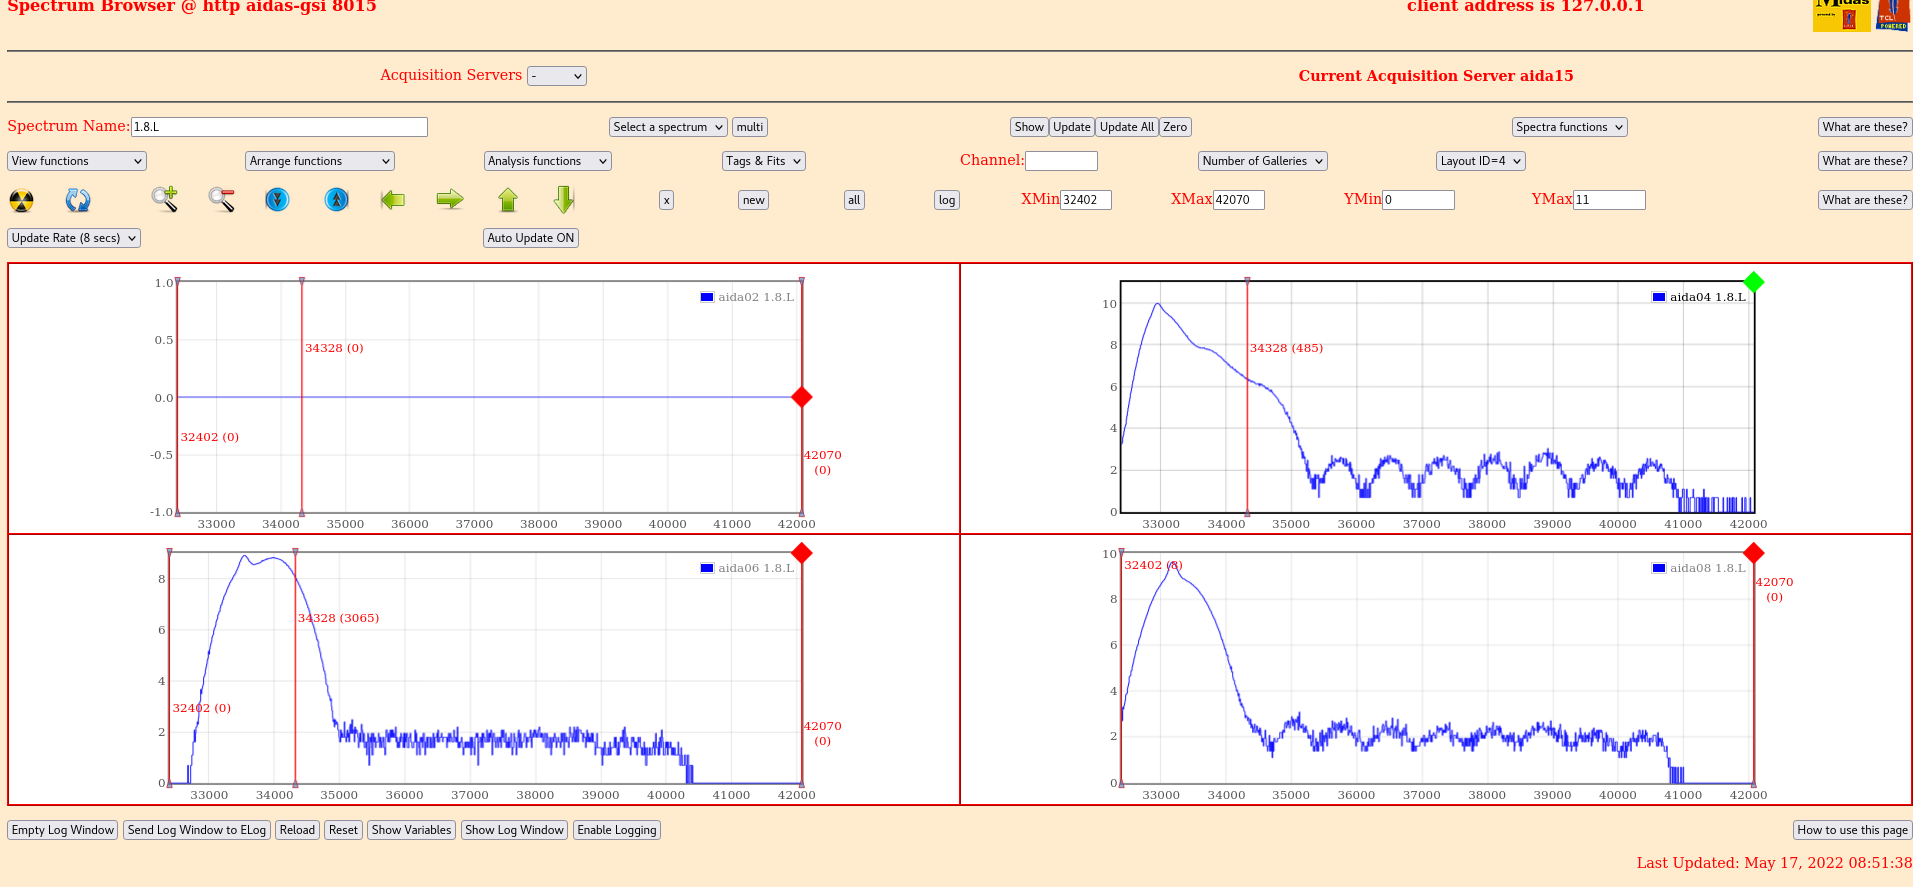Click the blue double down arrow icon
The image size is (1913, 887).
(x=277, y=200)
